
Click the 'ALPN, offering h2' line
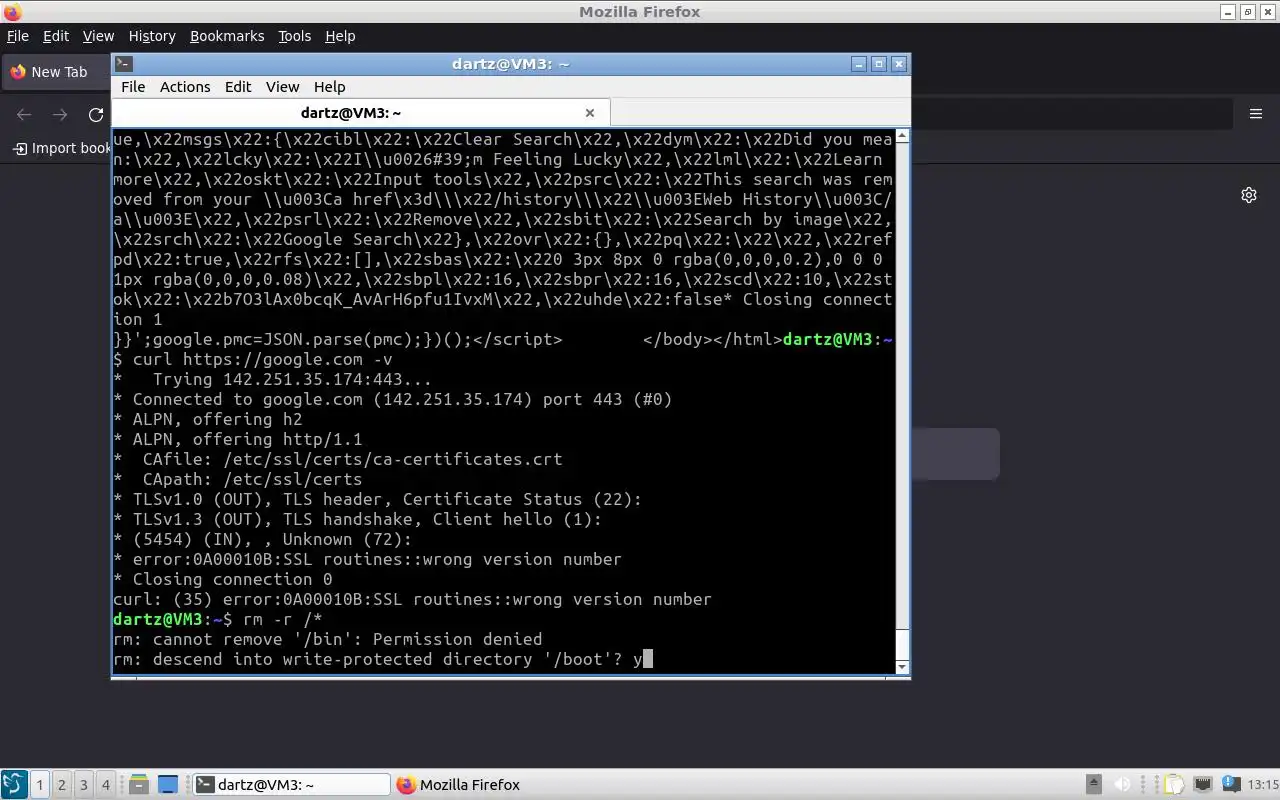[207, 419]
